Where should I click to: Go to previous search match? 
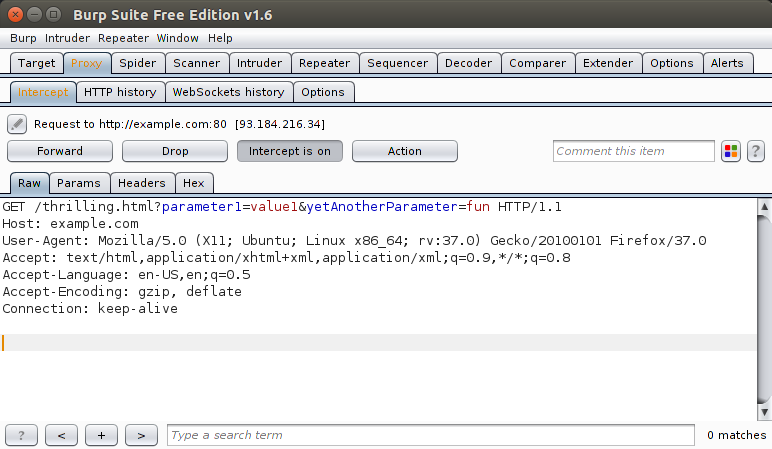point(61,435)
